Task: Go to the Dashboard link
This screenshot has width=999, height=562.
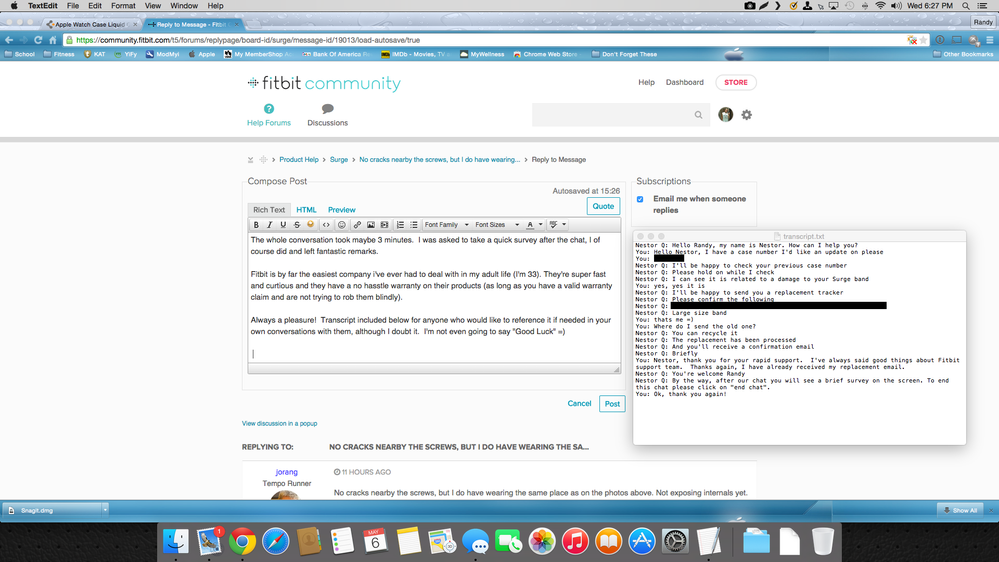Action: pyautogui.click(x=685, y=82)
